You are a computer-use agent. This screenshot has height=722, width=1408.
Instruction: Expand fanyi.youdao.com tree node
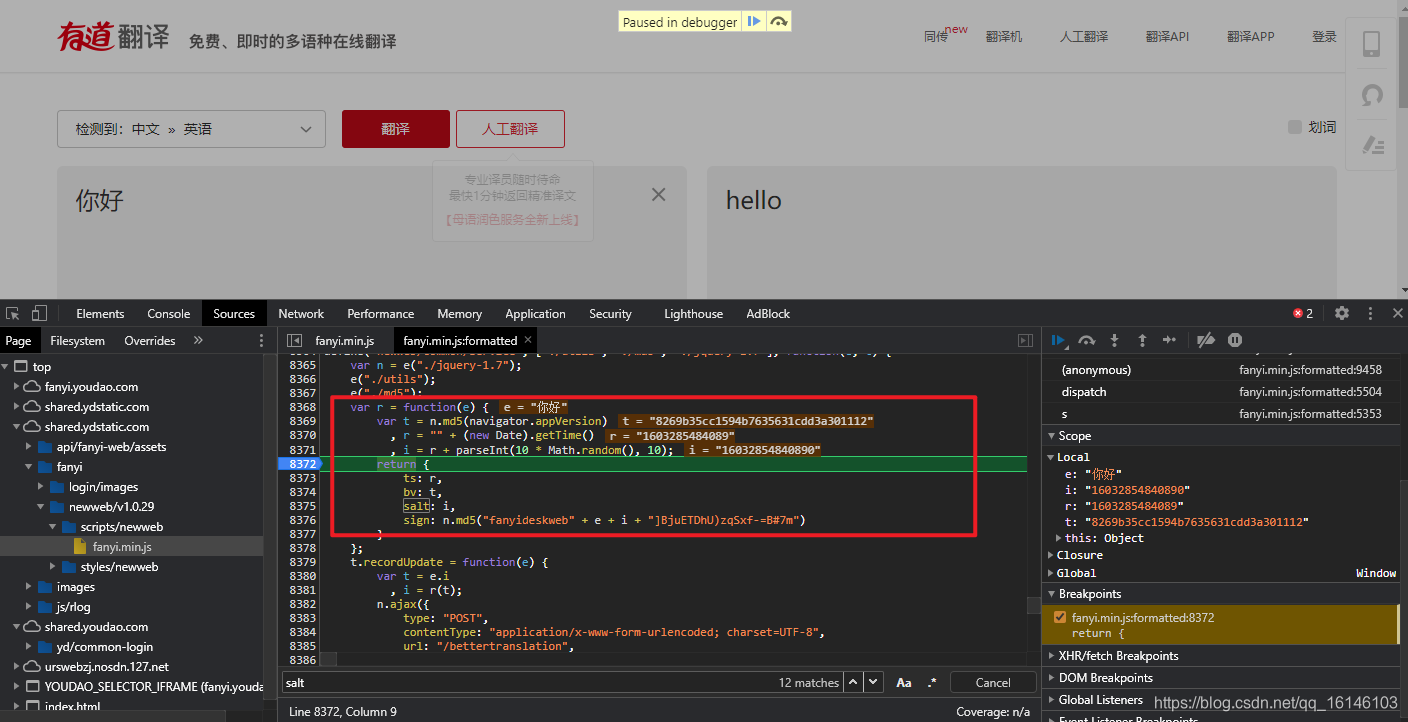pyautogui.click(x=18, y=387)
